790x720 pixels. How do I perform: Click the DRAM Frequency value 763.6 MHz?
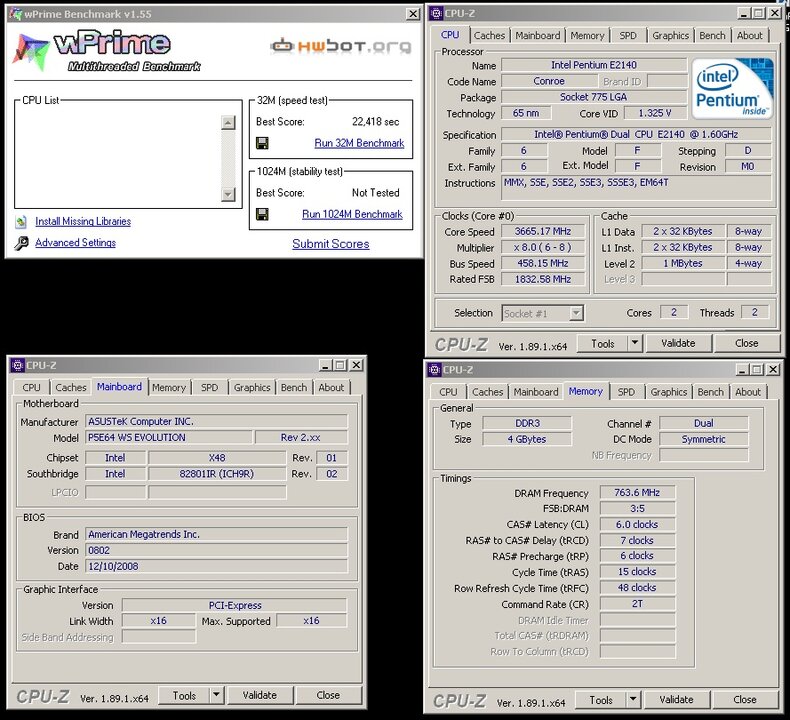coord(637,493)
